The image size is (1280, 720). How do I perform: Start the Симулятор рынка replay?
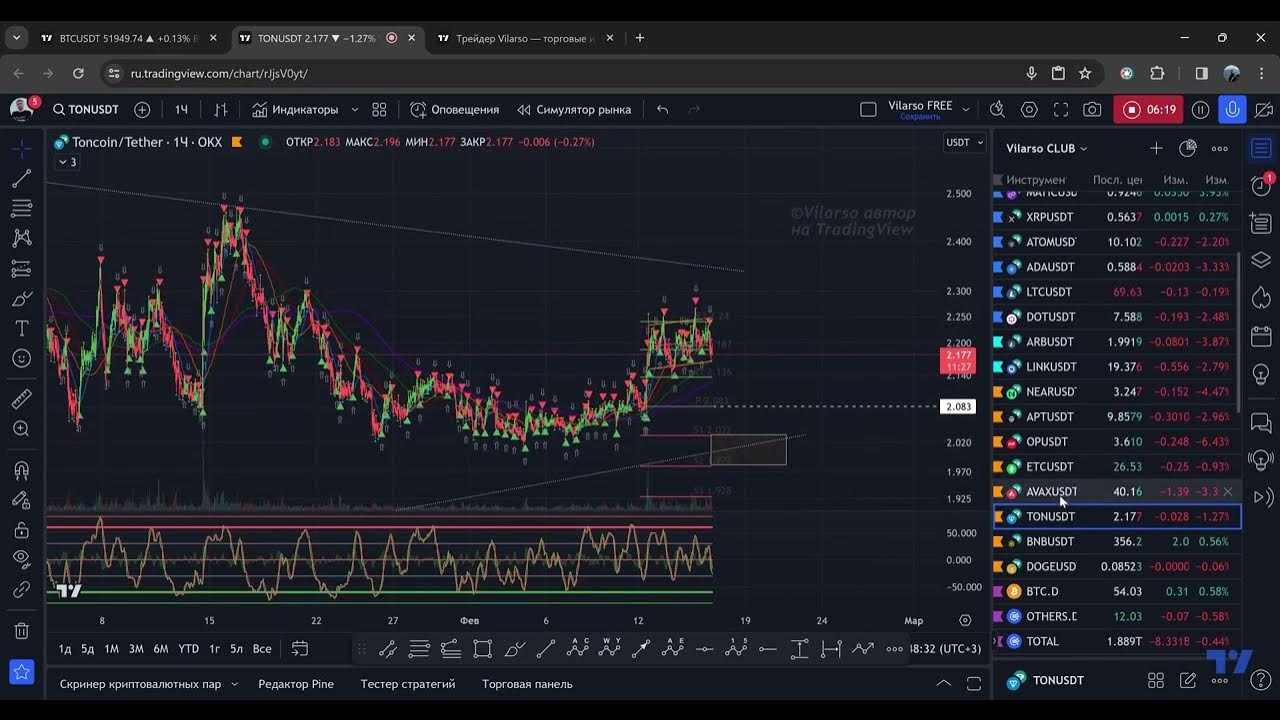[x=575, y=110]
